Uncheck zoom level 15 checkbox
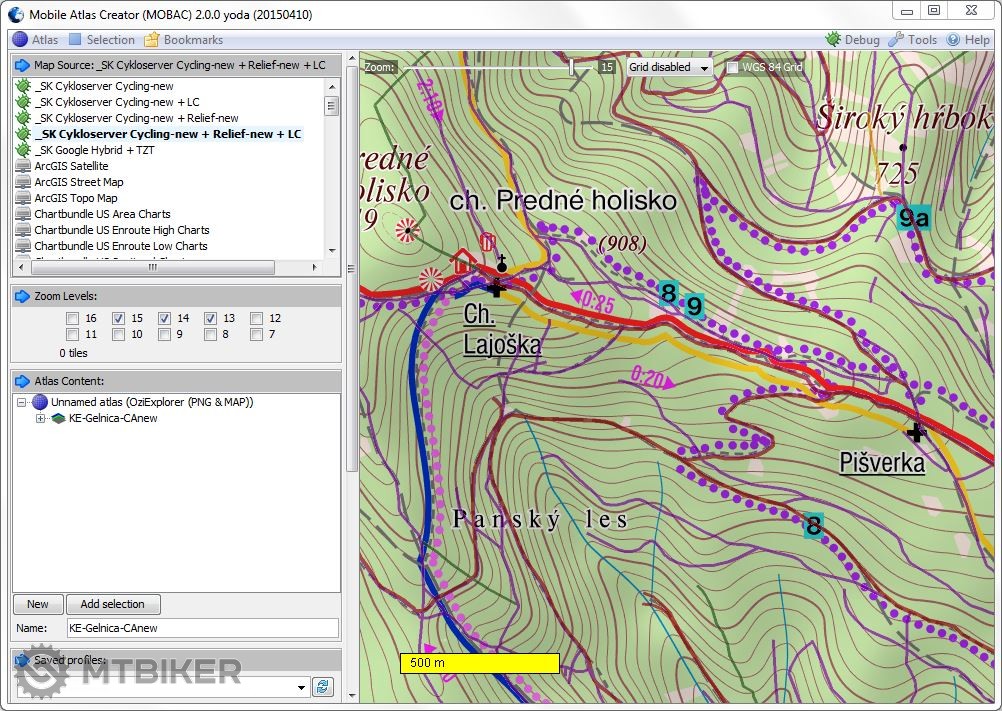Screen dimensions: 1002x711 click(x=119, y=318)
